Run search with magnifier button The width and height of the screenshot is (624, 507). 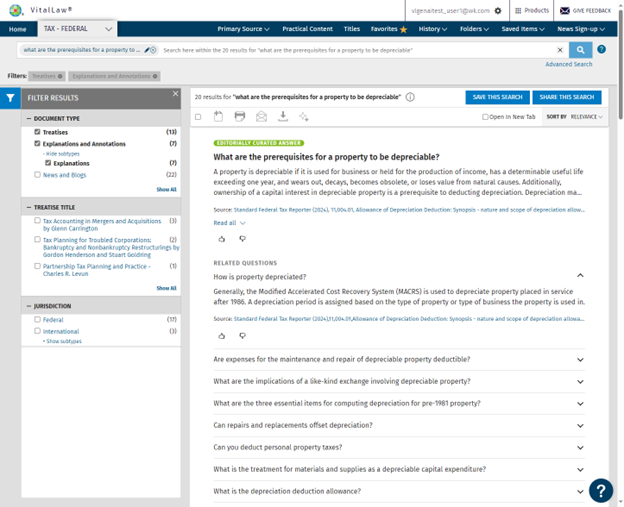pyautogui.click(x=581, y=50)
